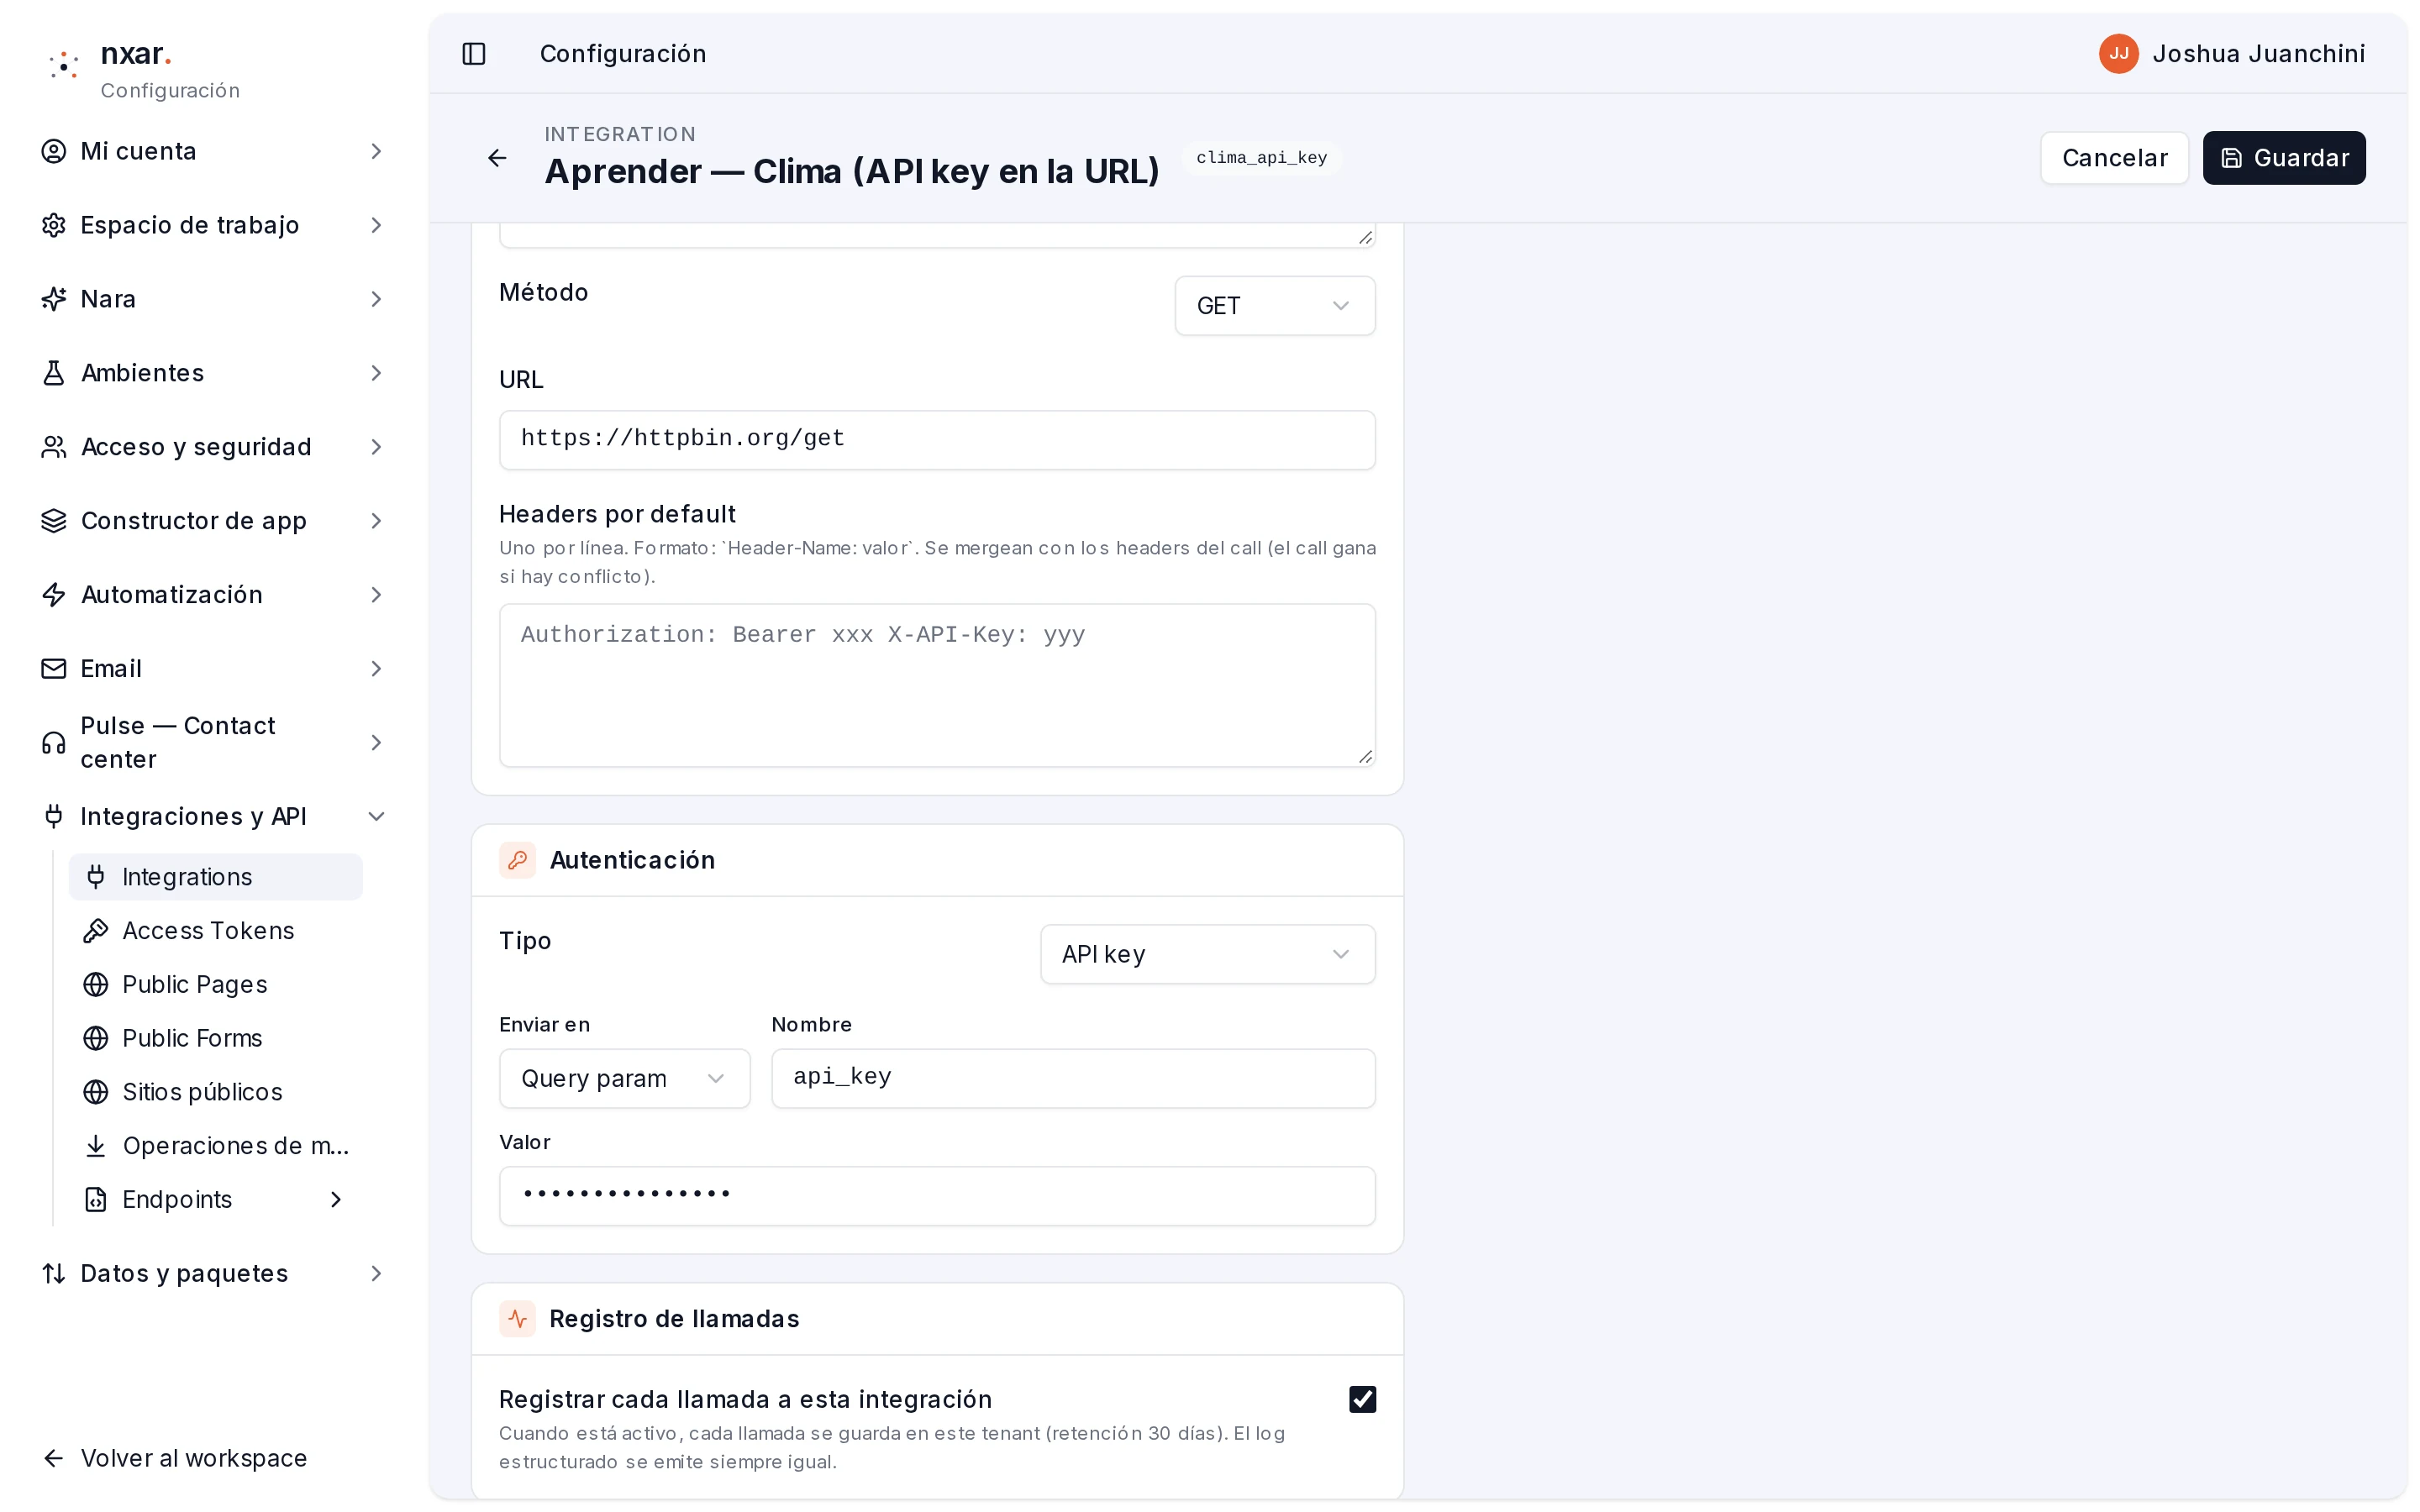The image size is (2420, 1512).
Task: Collapse Integraciones y API section
Action: pos(376,817)
